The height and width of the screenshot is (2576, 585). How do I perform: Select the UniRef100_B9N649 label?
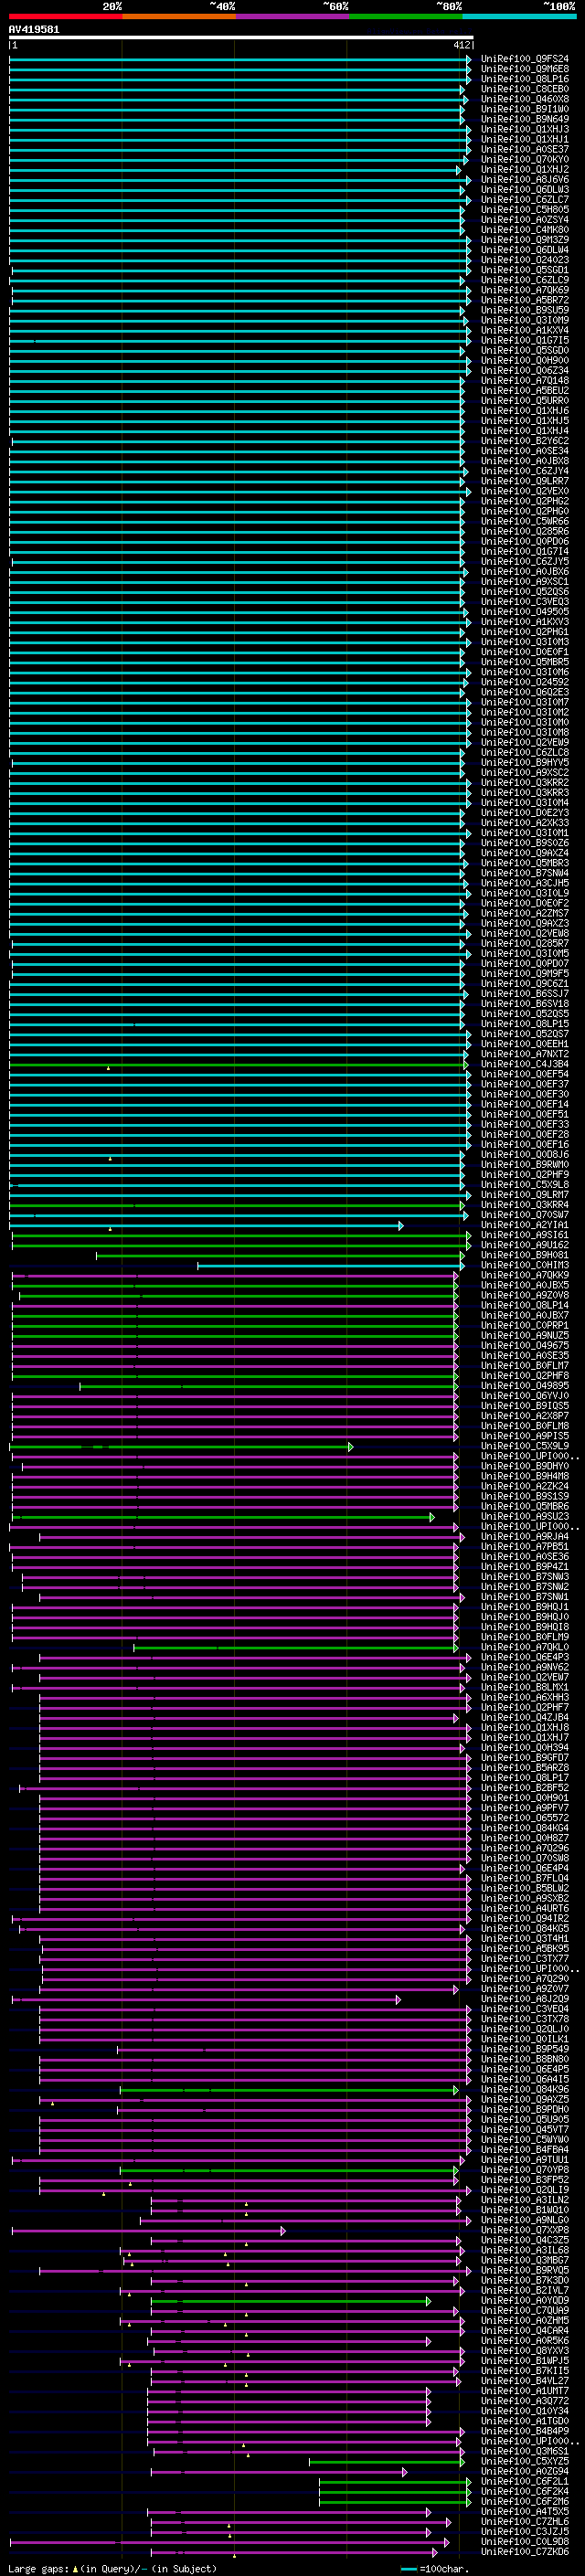click(x=525, y=119)
